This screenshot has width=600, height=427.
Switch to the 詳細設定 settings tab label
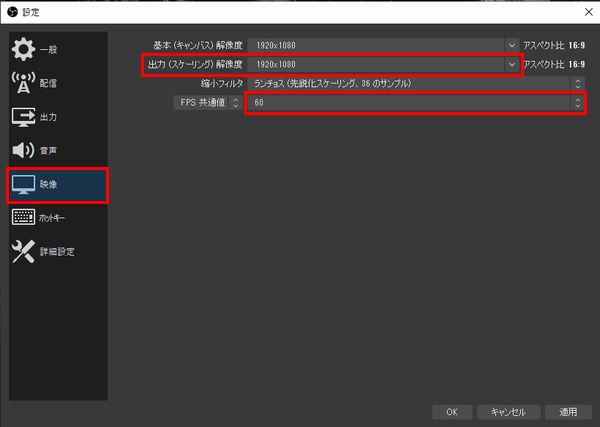pos(57,251)
